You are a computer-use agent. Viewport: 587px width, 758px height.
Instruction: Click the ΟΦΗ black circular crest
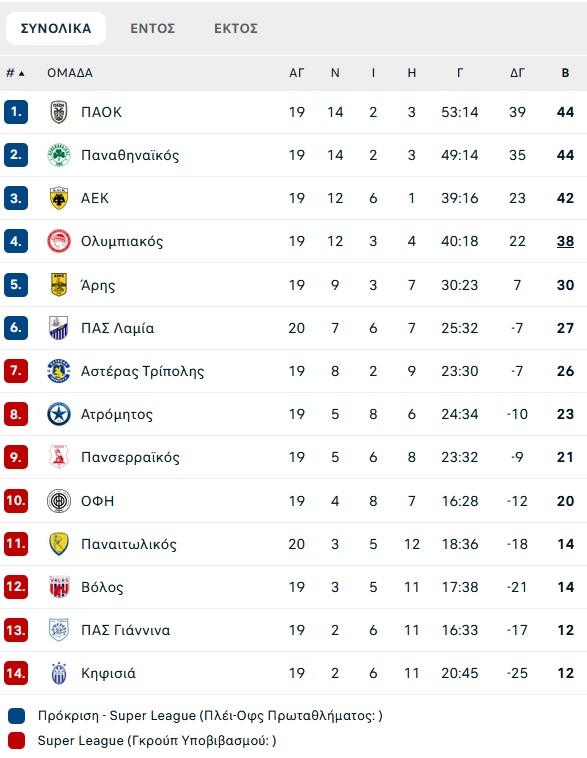pos(59,501)
